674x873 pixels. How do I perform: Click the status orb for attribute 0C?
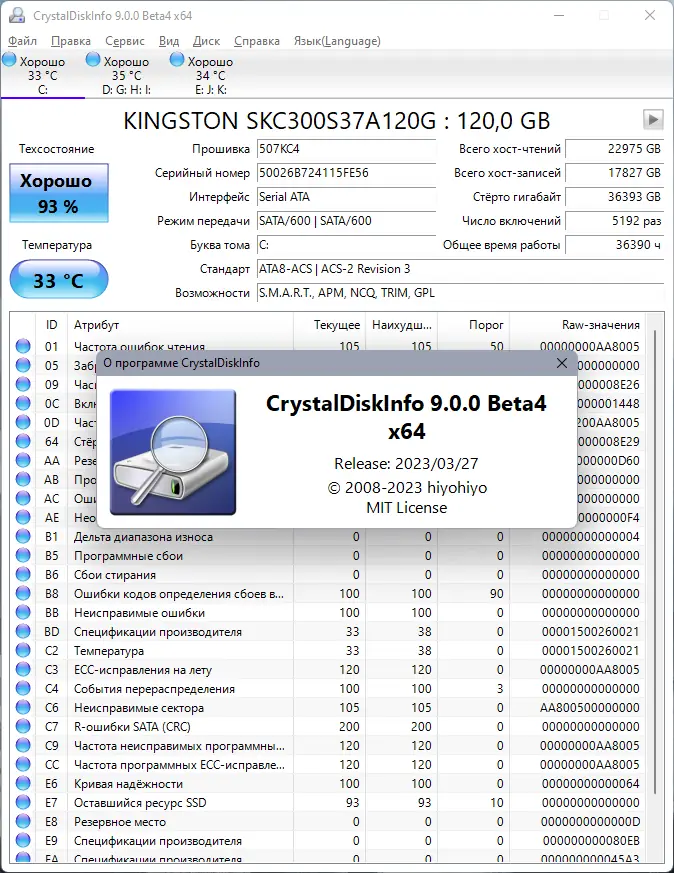point(23,403)
